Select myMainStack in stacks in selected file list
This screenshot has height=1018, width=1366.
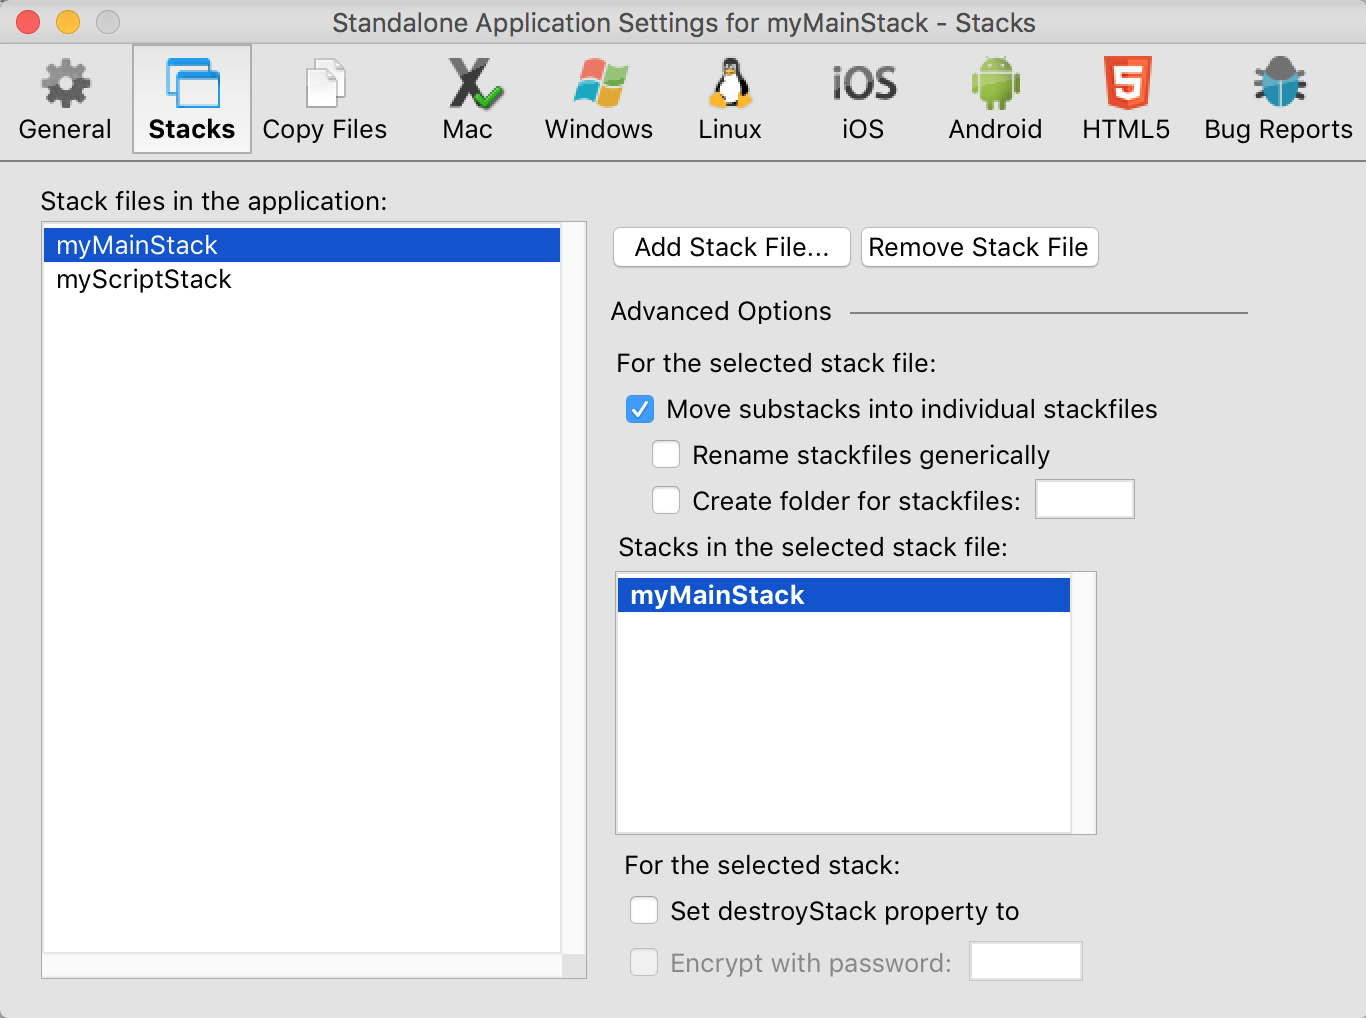pyautogui.click(x=717, y=596)
